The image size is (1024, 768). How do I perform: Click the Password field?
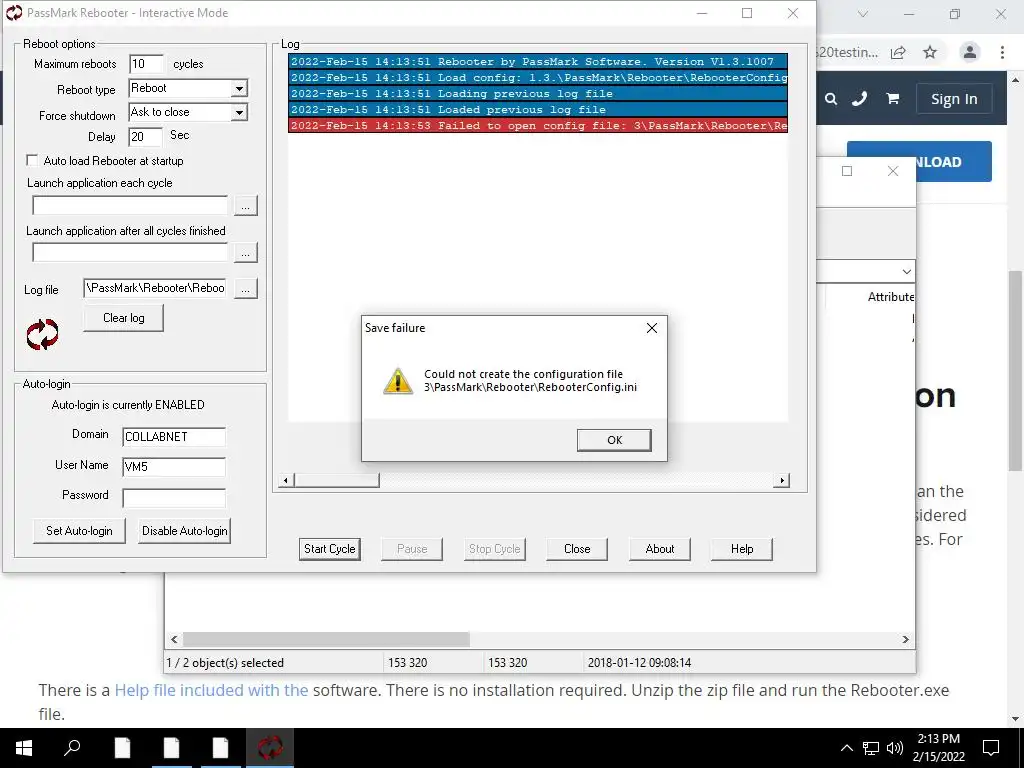point(174,498)
